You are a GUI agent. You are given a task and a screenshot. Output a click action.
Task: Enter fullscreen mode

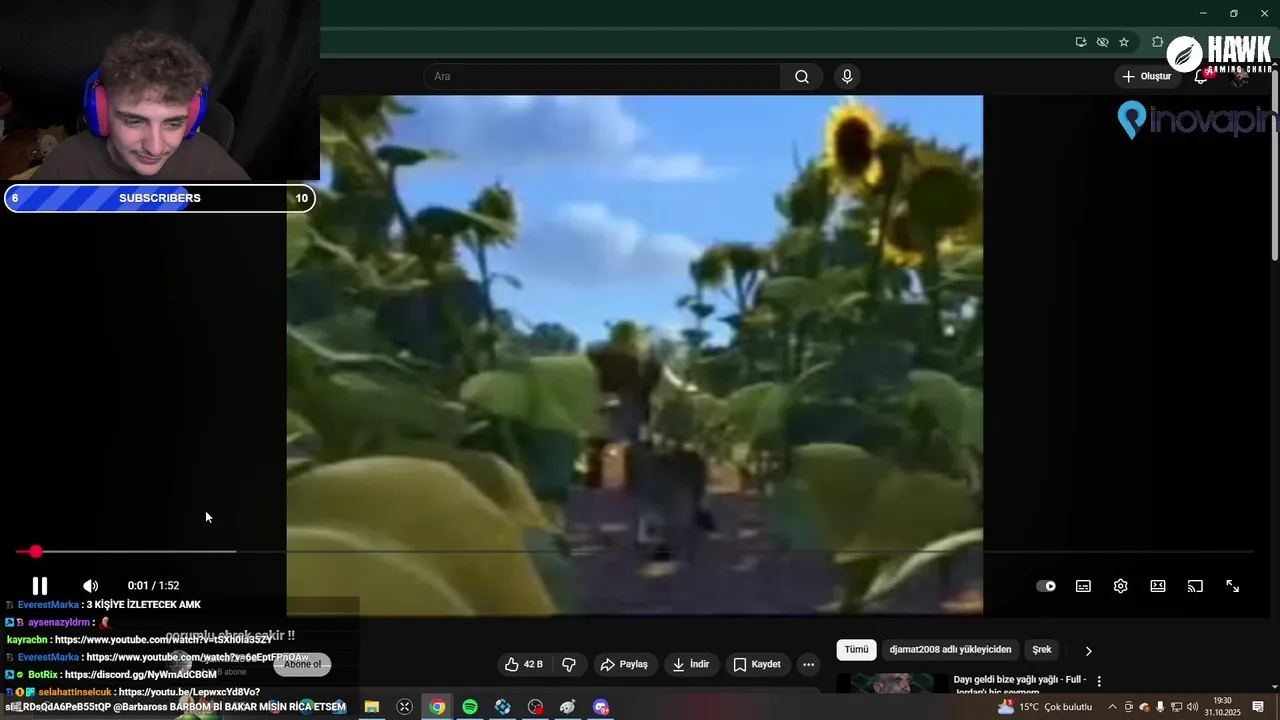pyautogui.click(x=1233, y=586)
